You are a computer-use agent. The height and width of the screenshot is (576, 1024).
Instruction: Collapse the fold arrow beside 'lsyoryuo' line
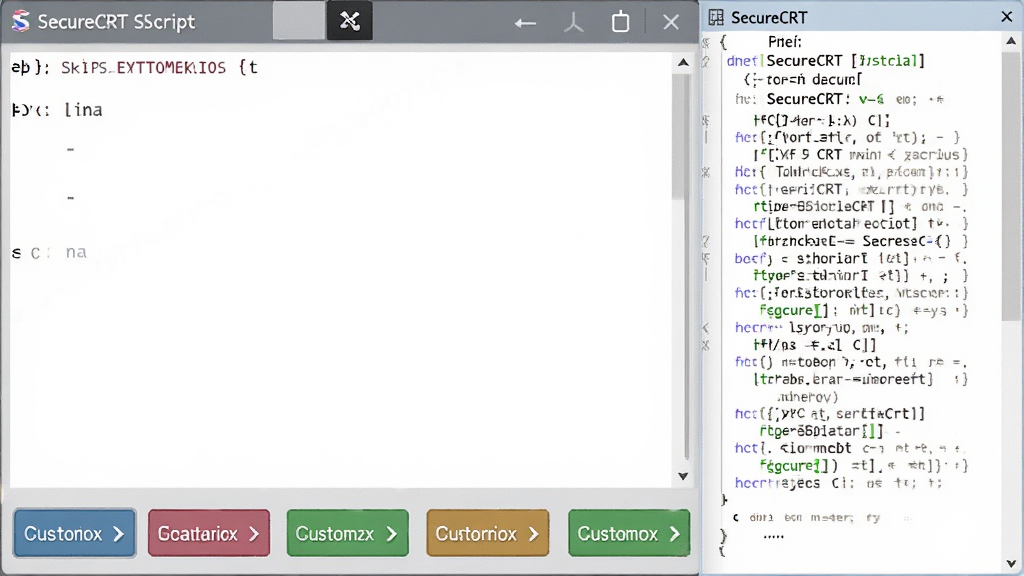706,328
